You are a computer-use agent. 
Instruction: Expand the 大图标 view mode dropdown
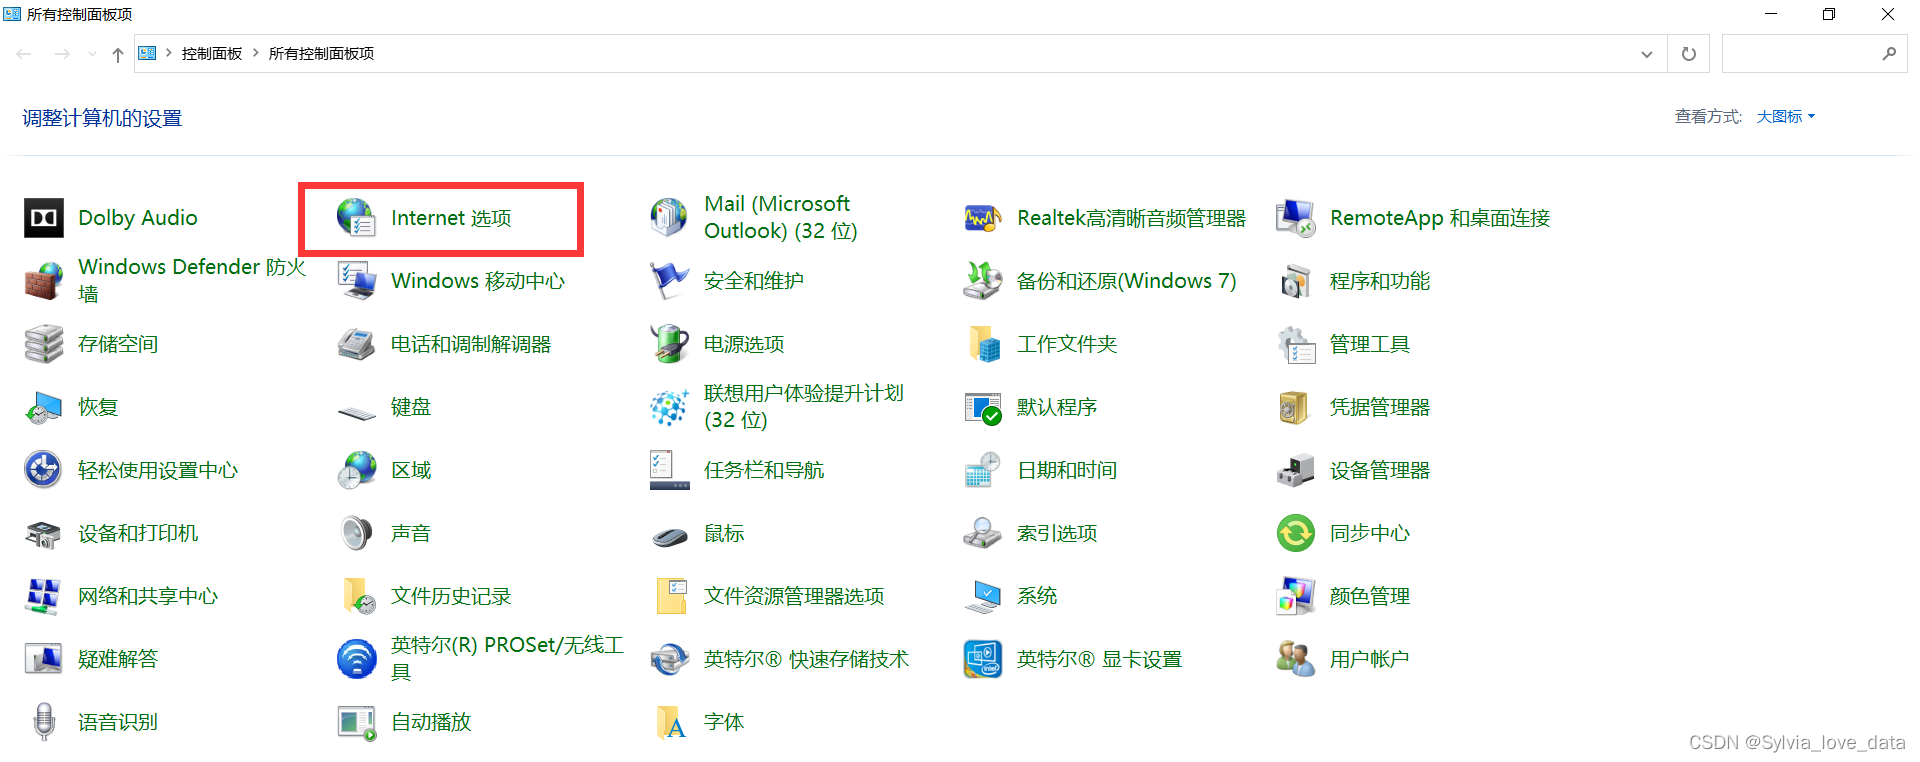pyautogui.click(x=1786, y=117)
